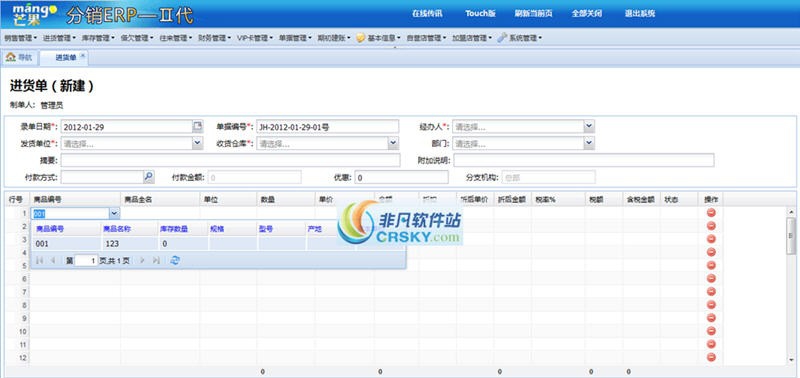The height and width of the screenshot is (378, 800).
Task: Click the 在线传讯 header link
Action: click(x=427, y=14)
